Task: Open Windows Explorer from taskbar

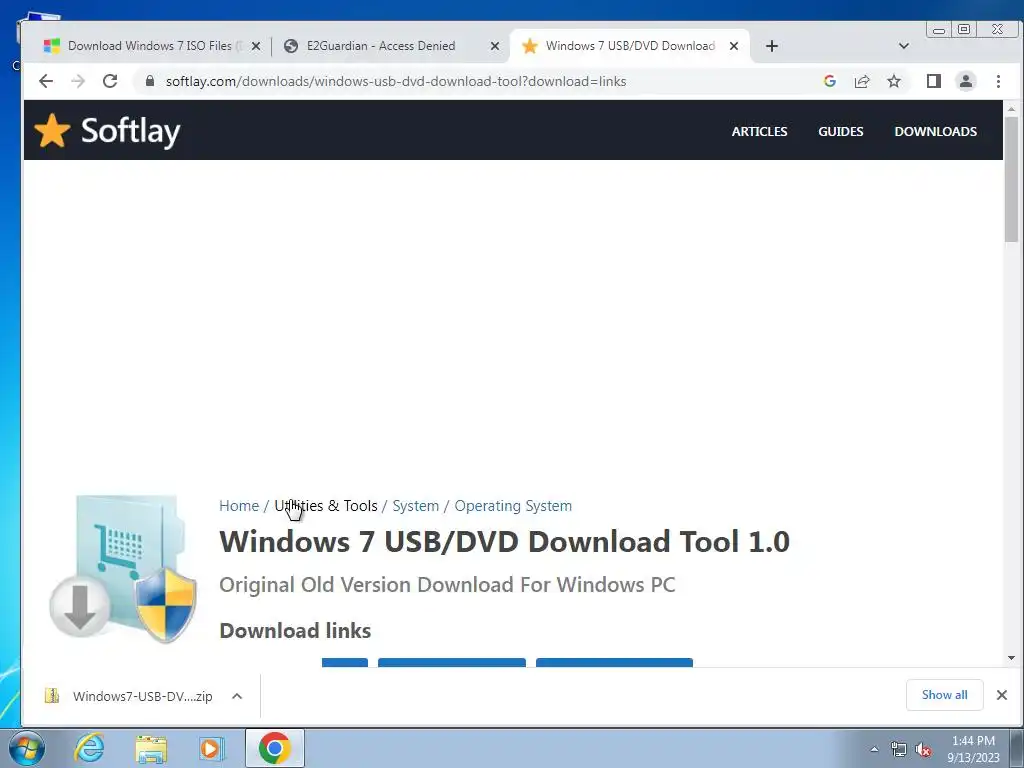Action: coord(151,749)
